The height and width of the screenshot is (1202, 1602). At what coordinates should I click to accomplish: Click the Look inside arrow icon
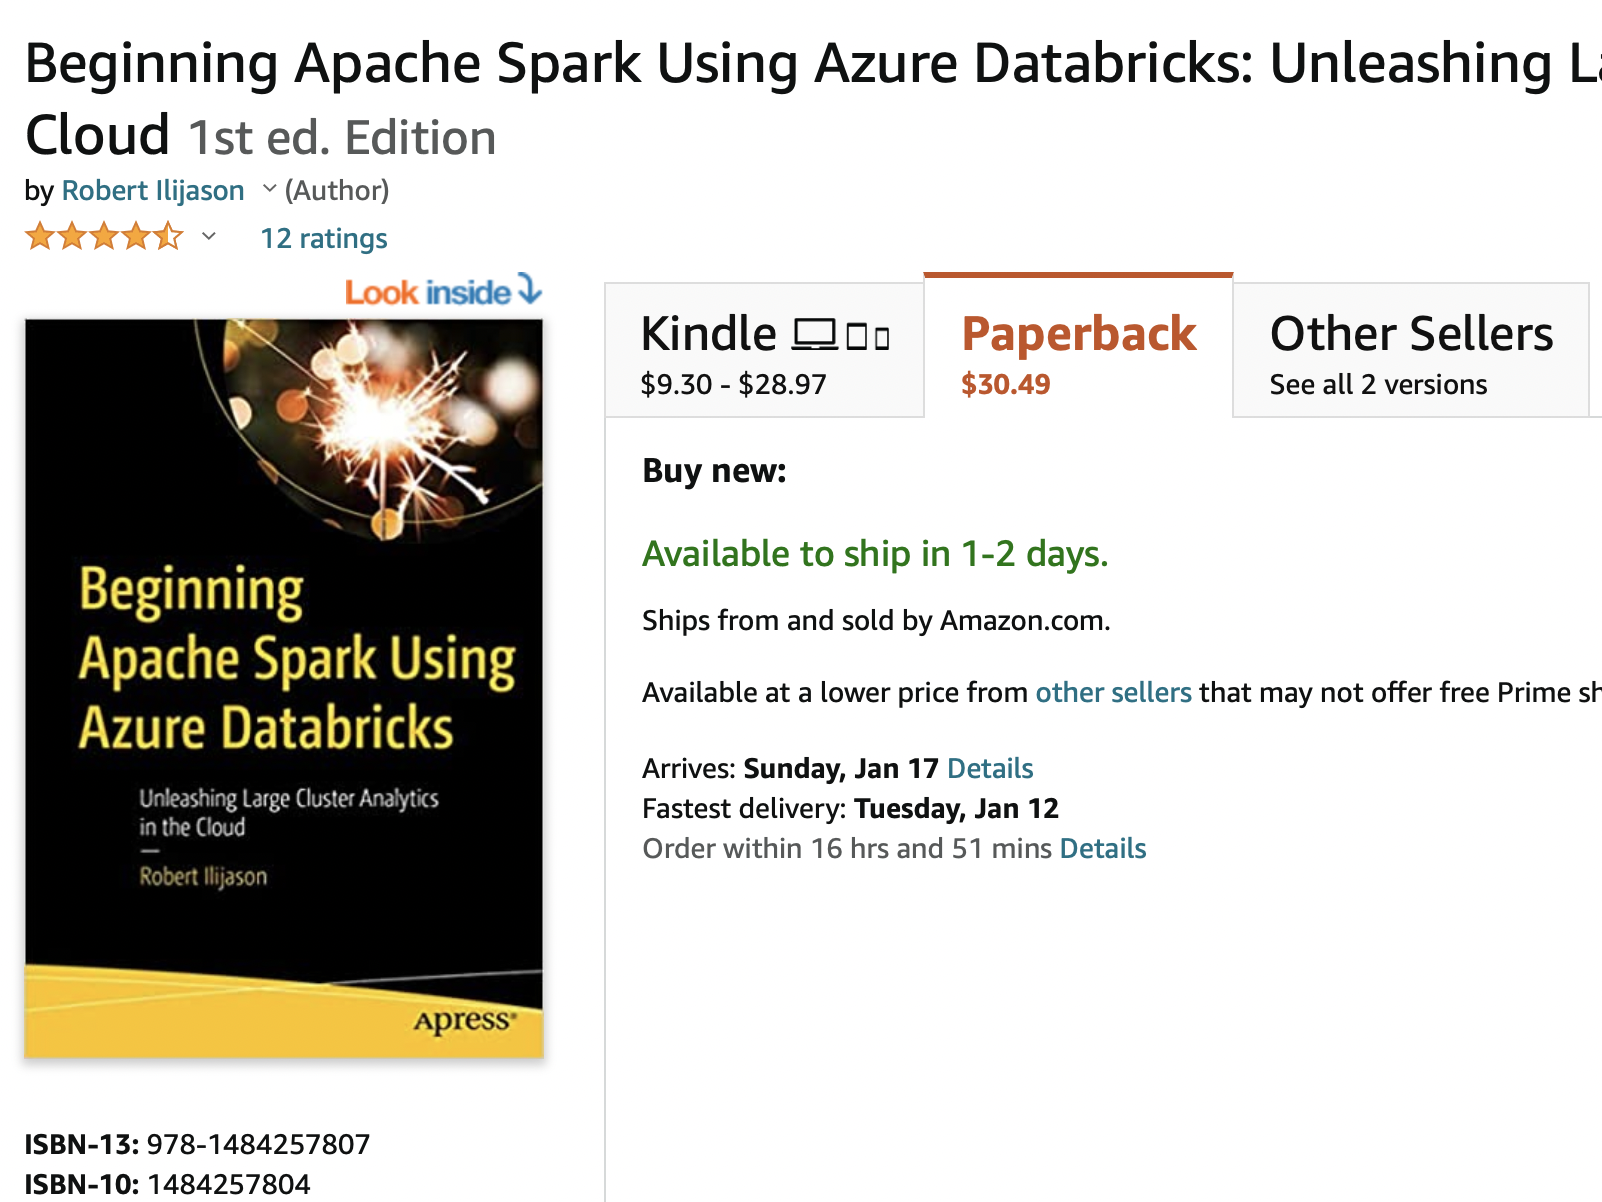[x=530, y=289]
